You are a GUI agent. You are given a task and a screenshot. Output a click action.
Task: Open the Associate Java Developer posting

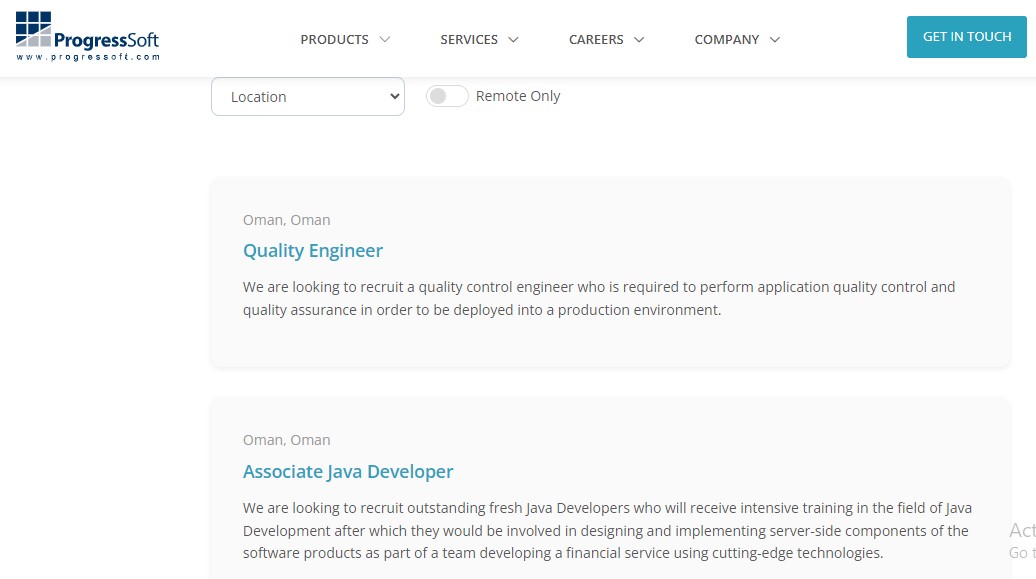(x=348, y=471)
